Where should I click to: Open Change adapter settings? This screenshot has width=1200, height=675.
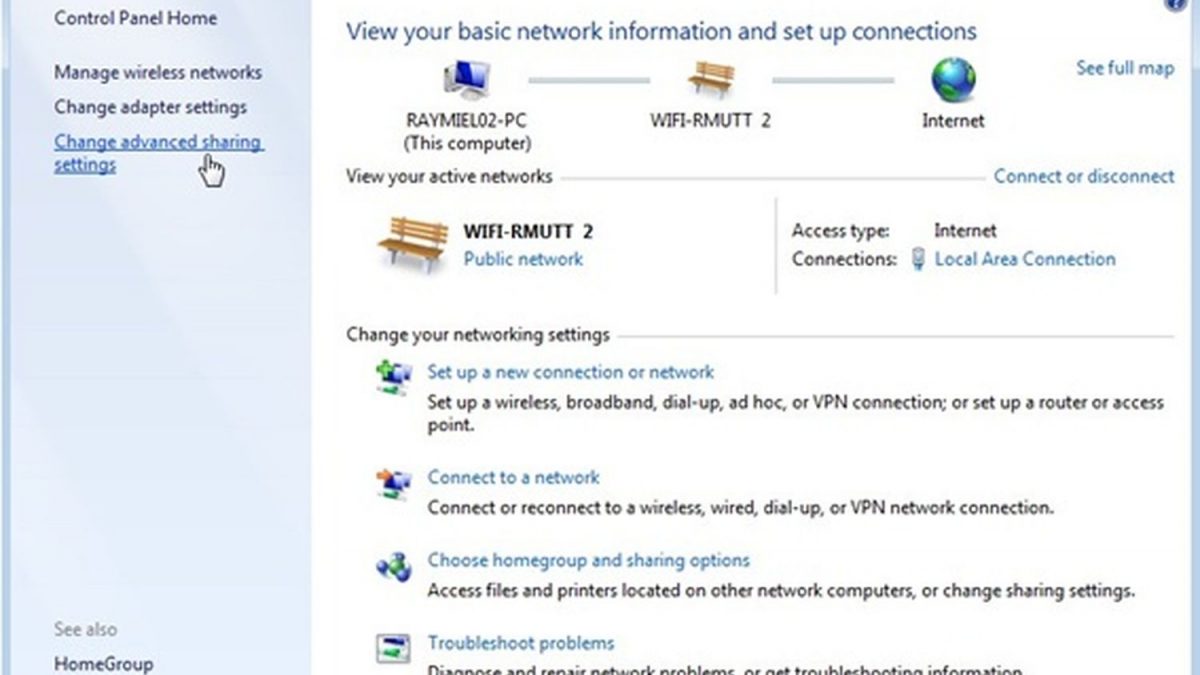[x=150, y=107]
